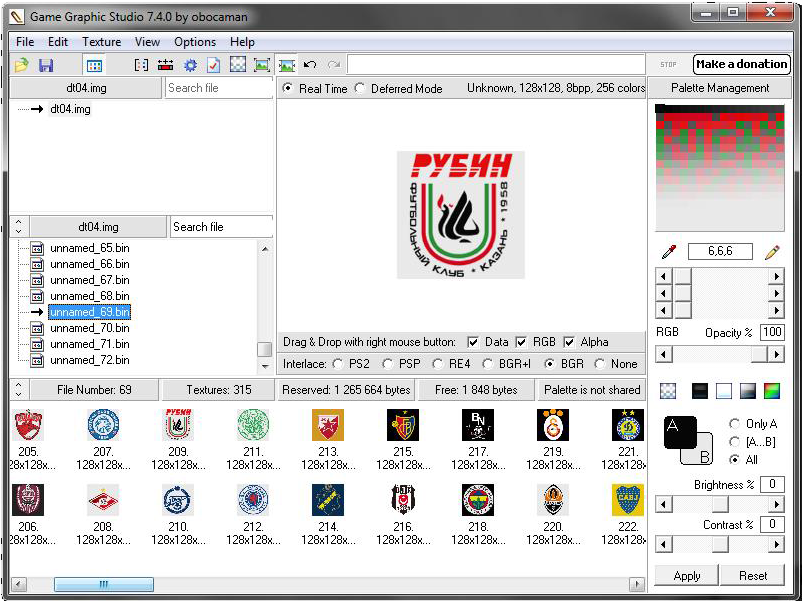Click the black color A box
The image size is (802, 601).
[680, 432]
